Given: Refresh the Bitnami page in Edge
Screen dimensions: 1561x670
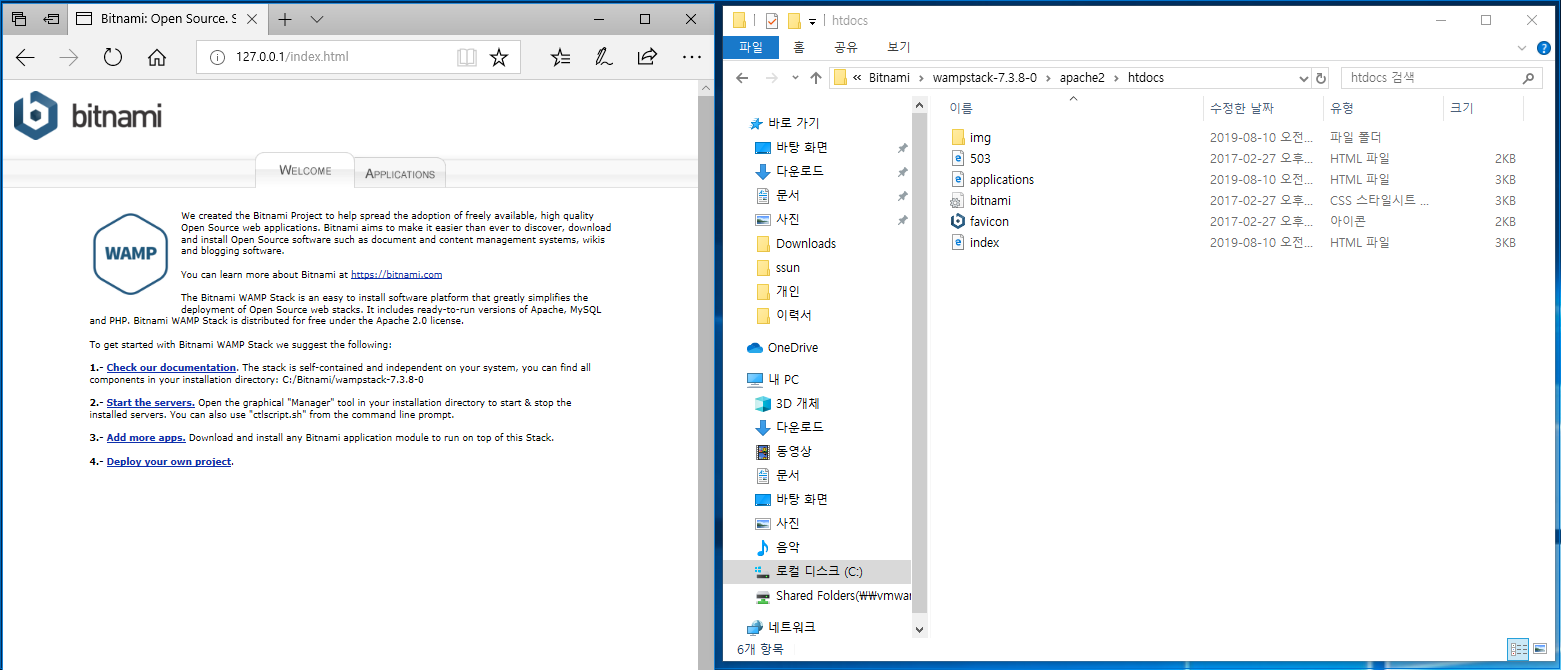Looking at the screenshot, I should [113, 57].
